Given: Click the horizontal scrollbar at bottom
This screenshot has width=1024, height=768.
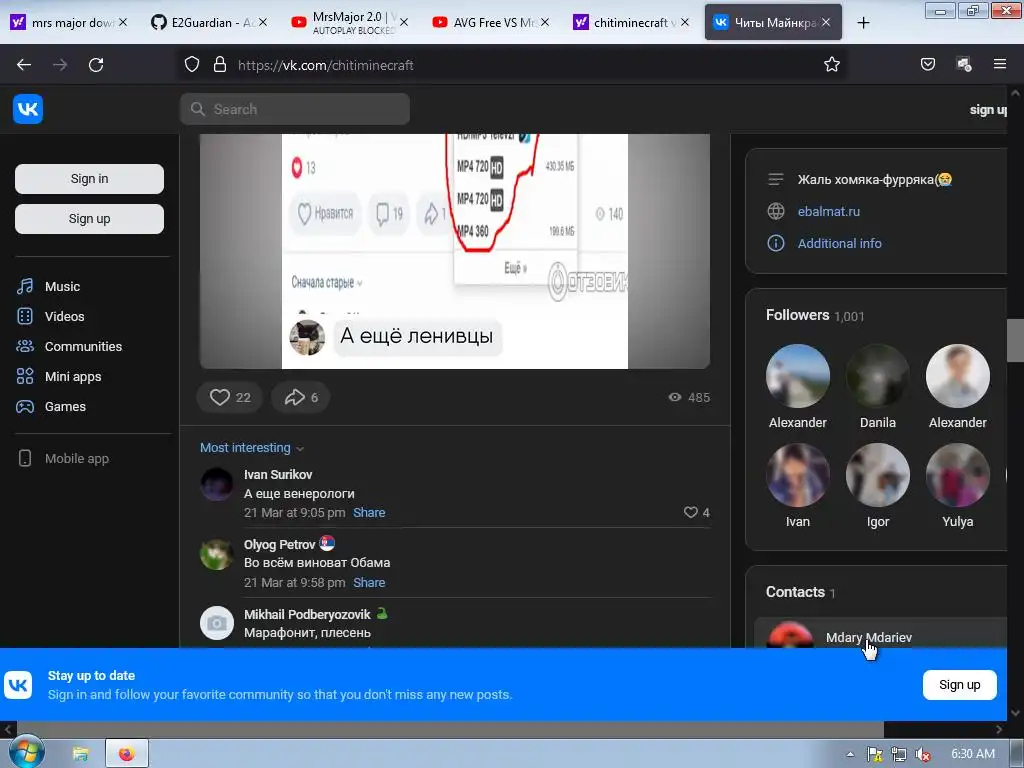Looking at the screenshot, I should [x=450, y=729].
